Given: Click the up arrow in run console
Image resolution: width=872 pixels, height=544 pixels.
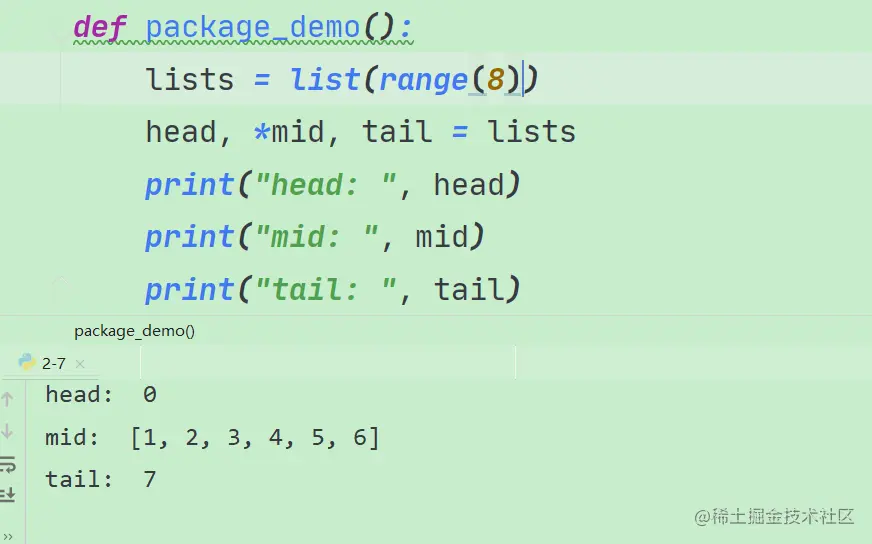Looking at the screenshot, I should [x=7, y=399].
